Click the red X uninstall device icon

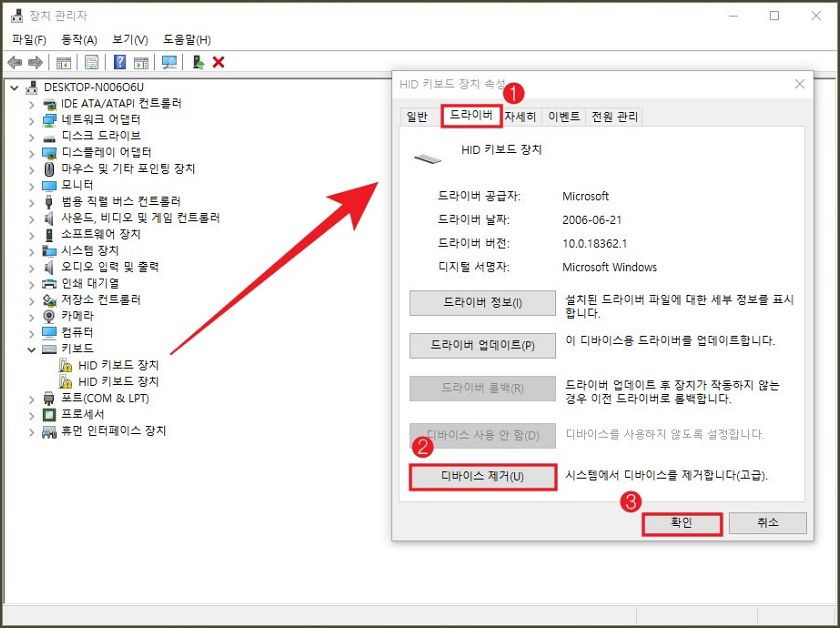click(x=218, y=62)
